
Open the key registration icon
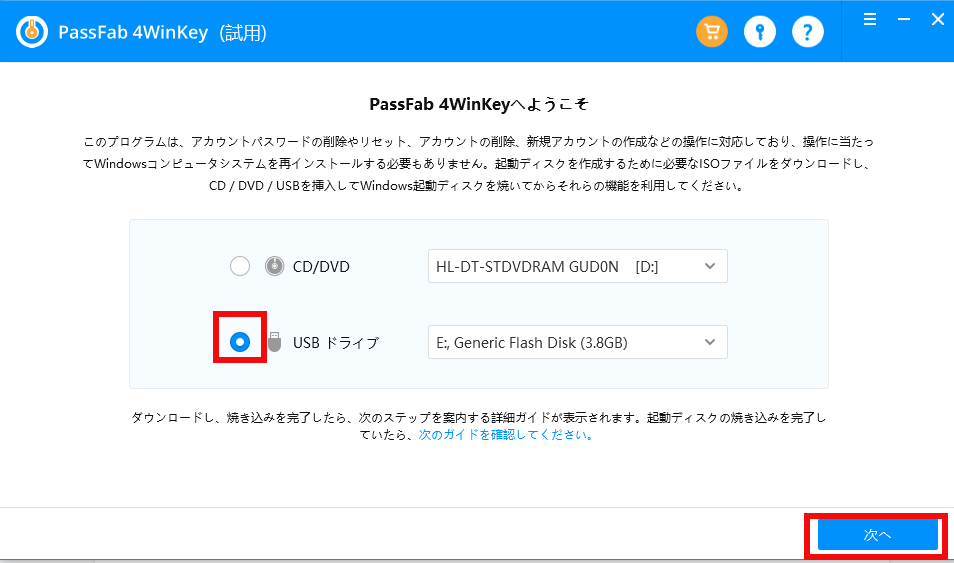coord(760,32)
